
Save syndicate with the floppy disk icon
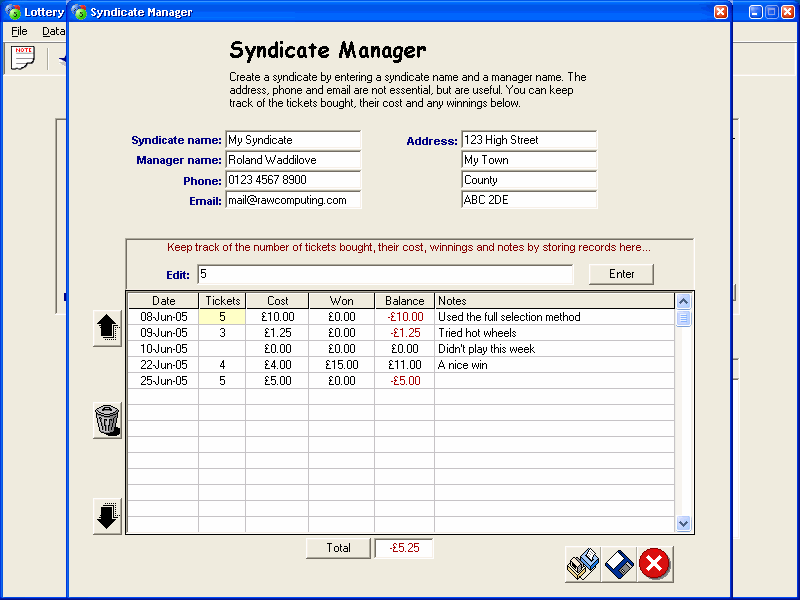pos(619,564)
